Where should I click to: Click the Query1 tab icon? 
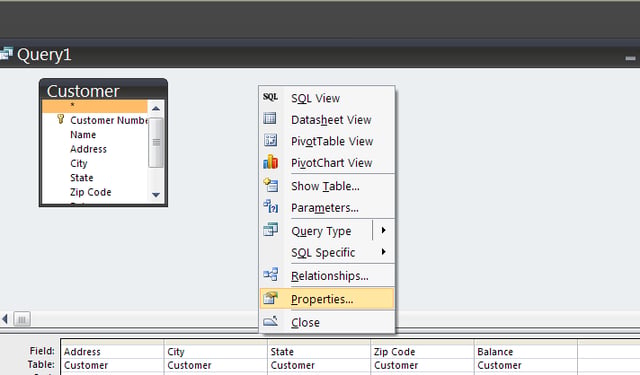(6, 53)
